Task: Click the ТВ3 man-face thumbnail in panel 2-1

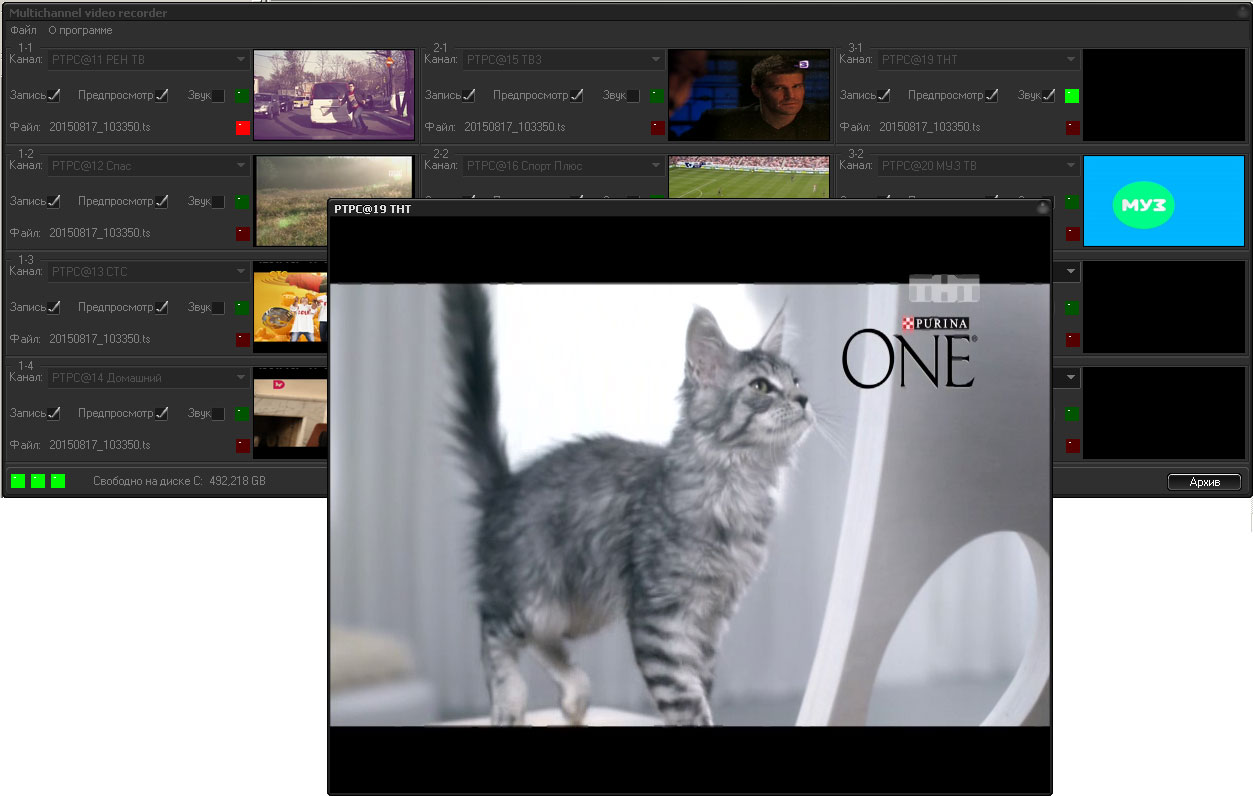Action: coord(749,95)
